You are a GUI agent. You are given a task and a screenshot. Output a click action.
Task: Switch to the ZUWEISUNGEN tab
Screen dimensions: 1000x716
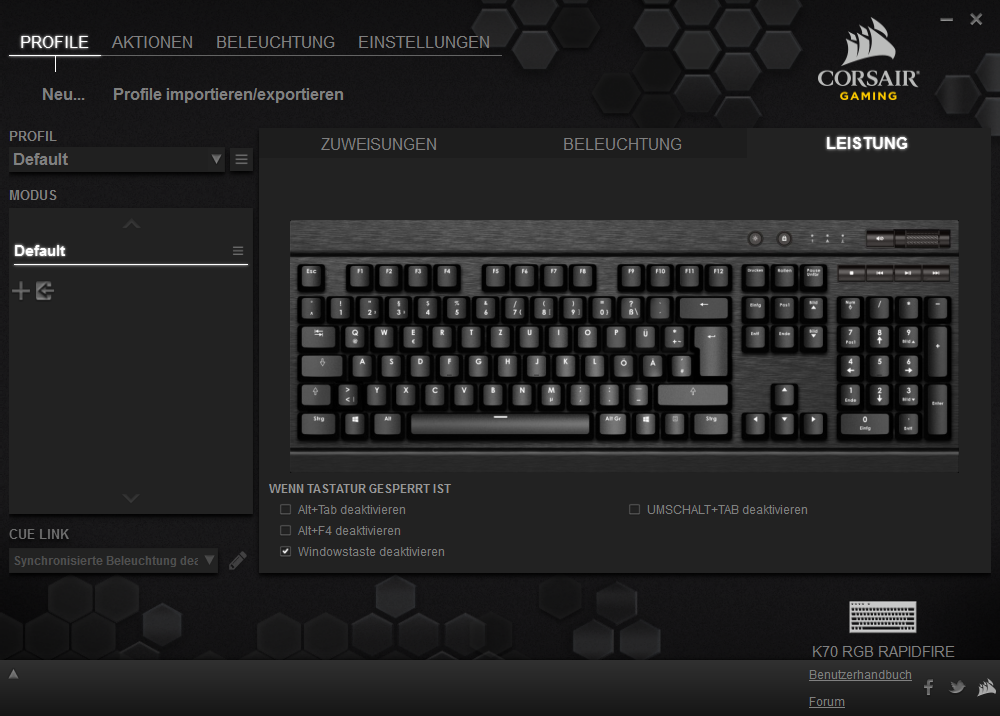click(379, 144)
